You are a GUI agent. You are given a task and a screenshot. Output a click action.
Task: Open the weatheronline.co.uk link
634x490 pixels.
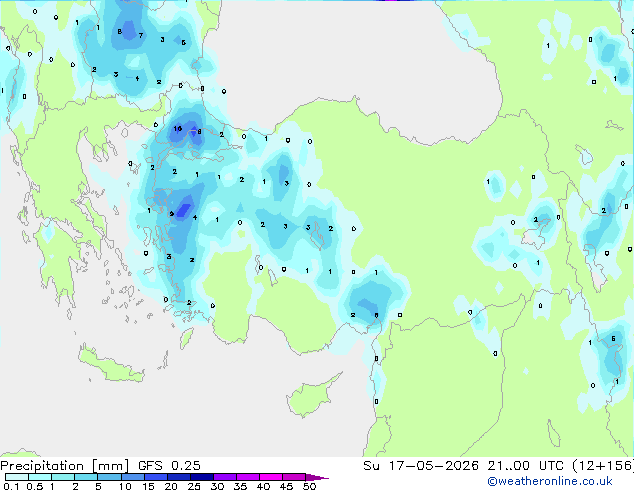550,481
